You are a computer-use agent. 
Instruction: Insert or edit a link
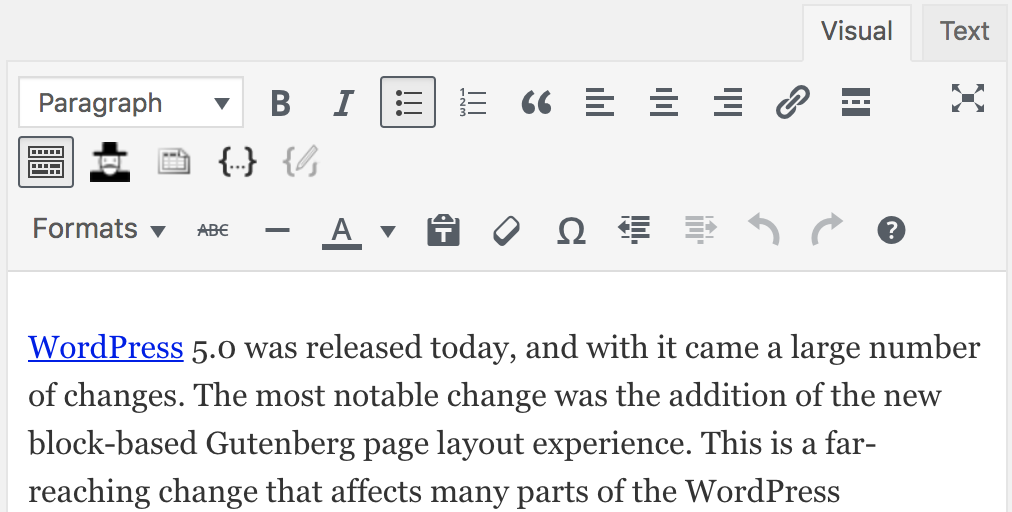click(x=792, y=103)
